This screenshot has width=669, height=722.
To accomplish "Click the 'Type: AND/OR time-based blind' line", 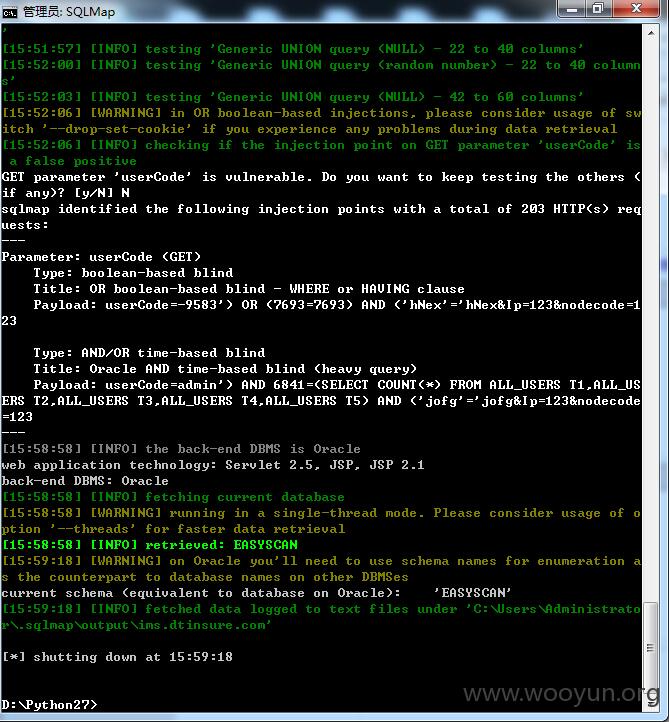I will point(149,353).
